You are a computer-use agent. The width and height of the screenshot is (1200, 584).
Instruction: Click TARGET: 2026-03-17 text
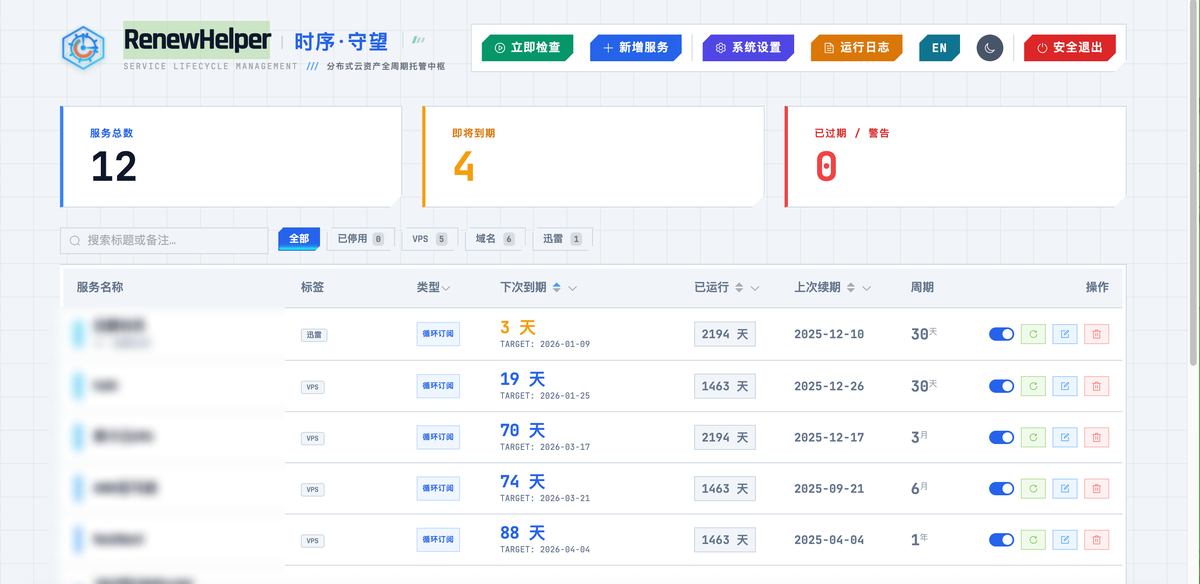pyautogui.click(x=545, y=447)
